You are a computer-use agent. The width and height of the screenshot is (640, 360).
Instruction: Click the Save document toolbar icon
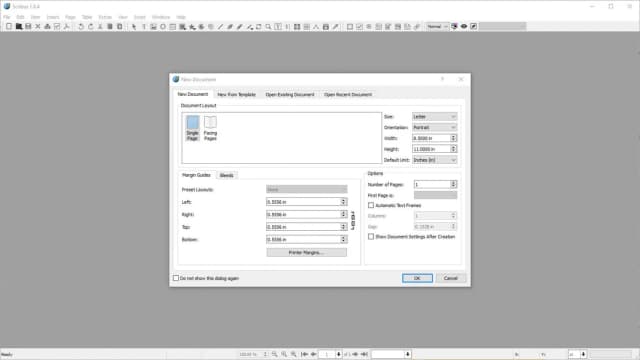pos(28,27)
